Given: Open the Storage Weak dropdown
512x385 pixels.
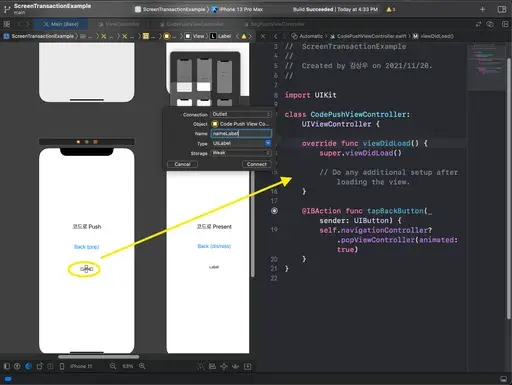Looking at the screenshot, I should click(241, 153).
